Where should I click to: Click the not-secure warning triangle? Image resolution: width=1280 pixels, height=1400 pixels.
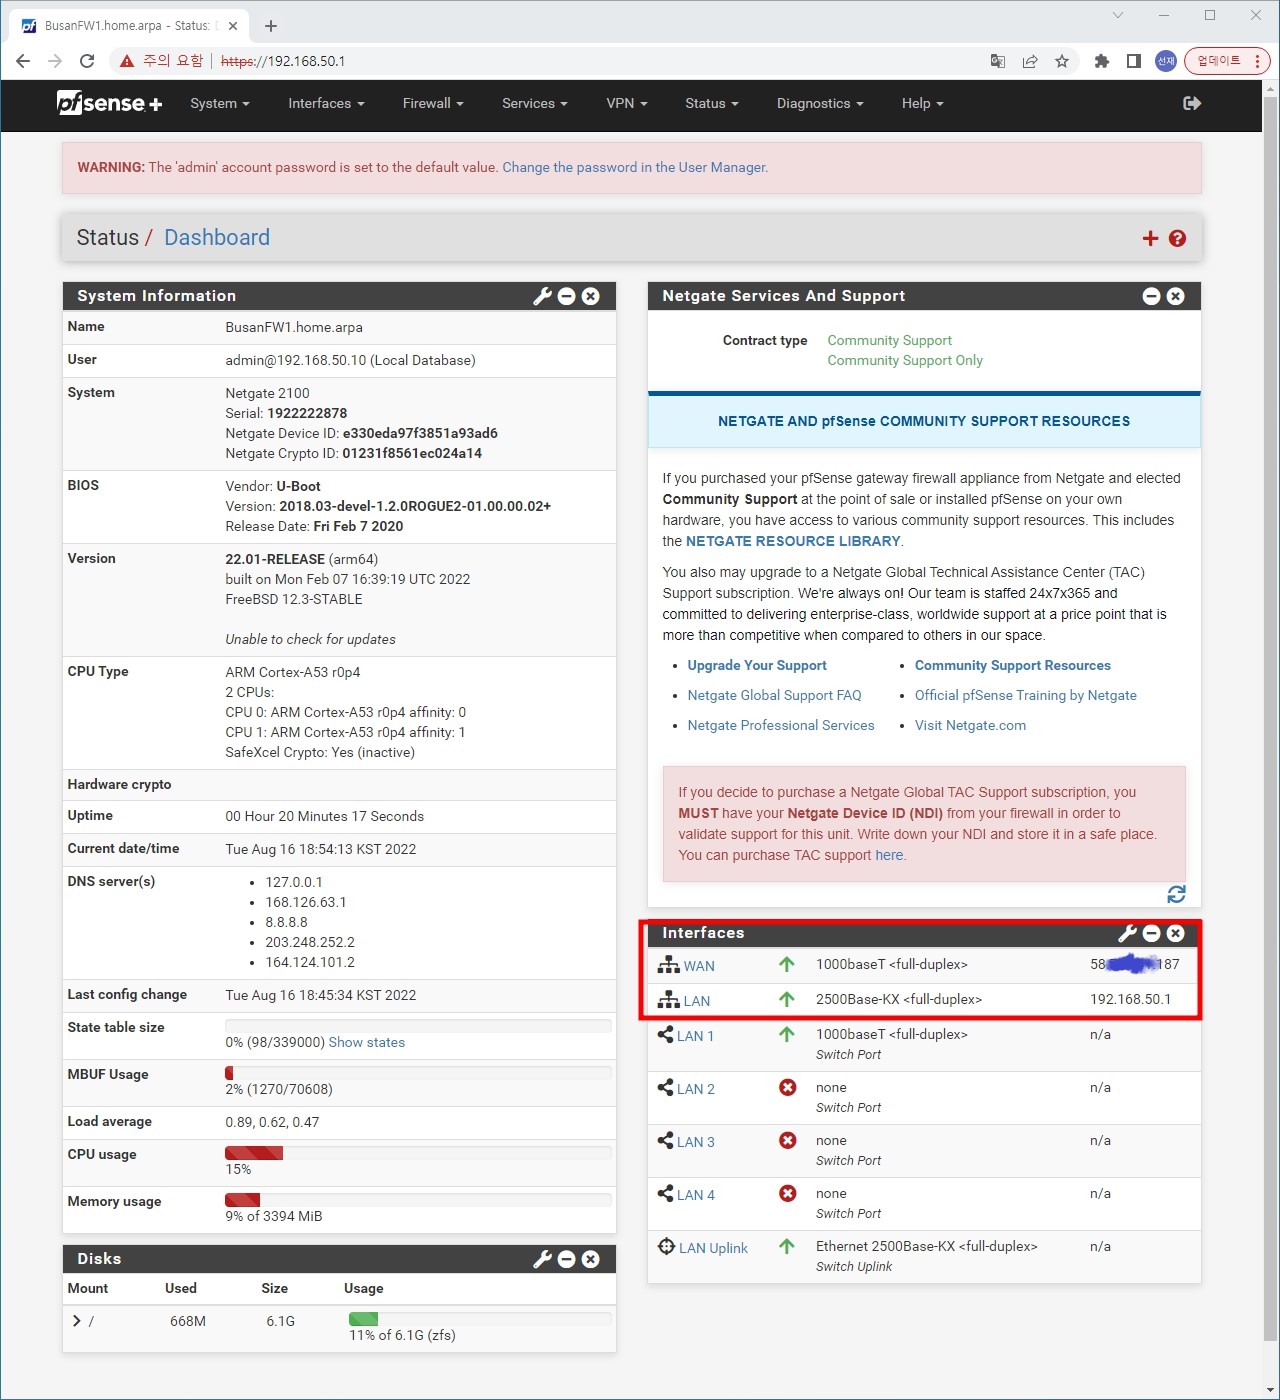[x=127, y=61]
